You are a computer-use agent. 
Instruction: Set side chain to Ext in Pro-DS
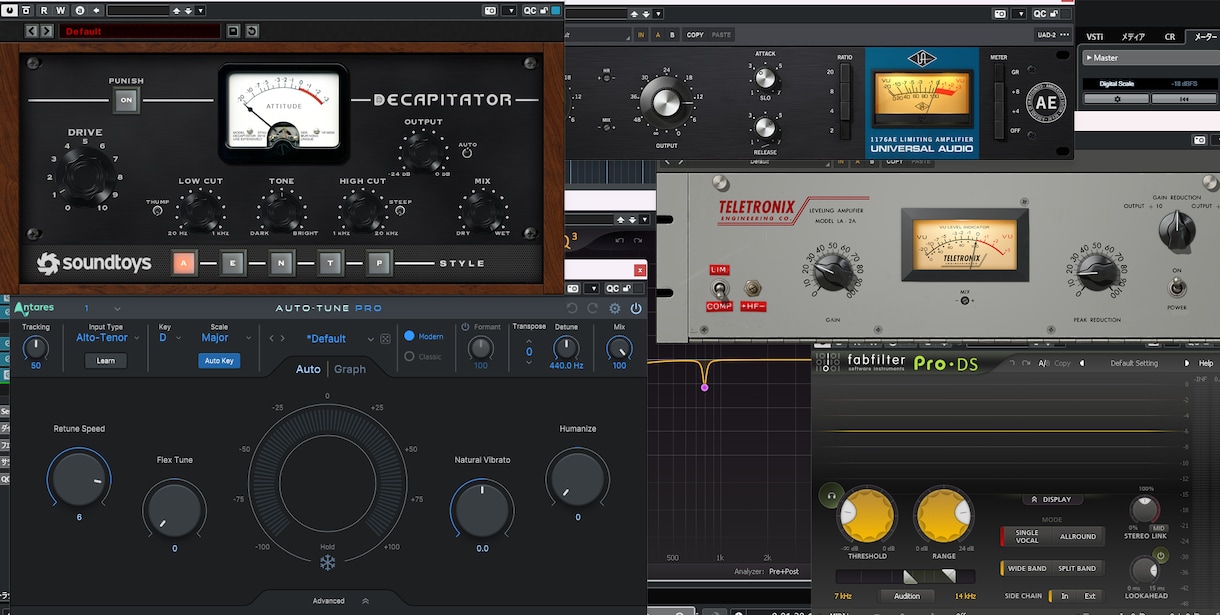click(x=1090, y=596)
